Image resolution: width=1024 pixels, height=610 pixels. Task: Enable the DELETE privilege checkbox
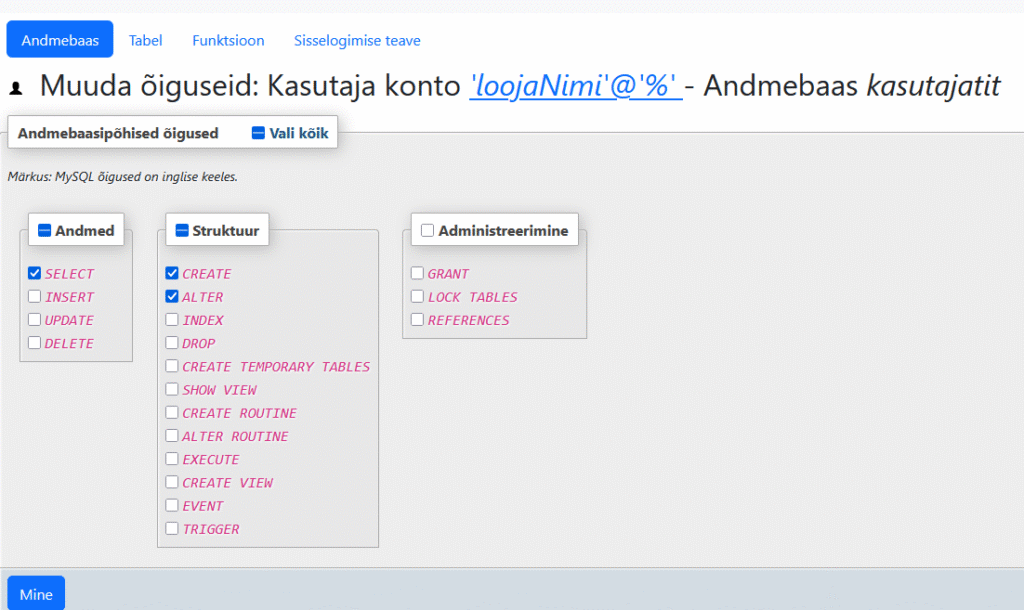[35, 343]
